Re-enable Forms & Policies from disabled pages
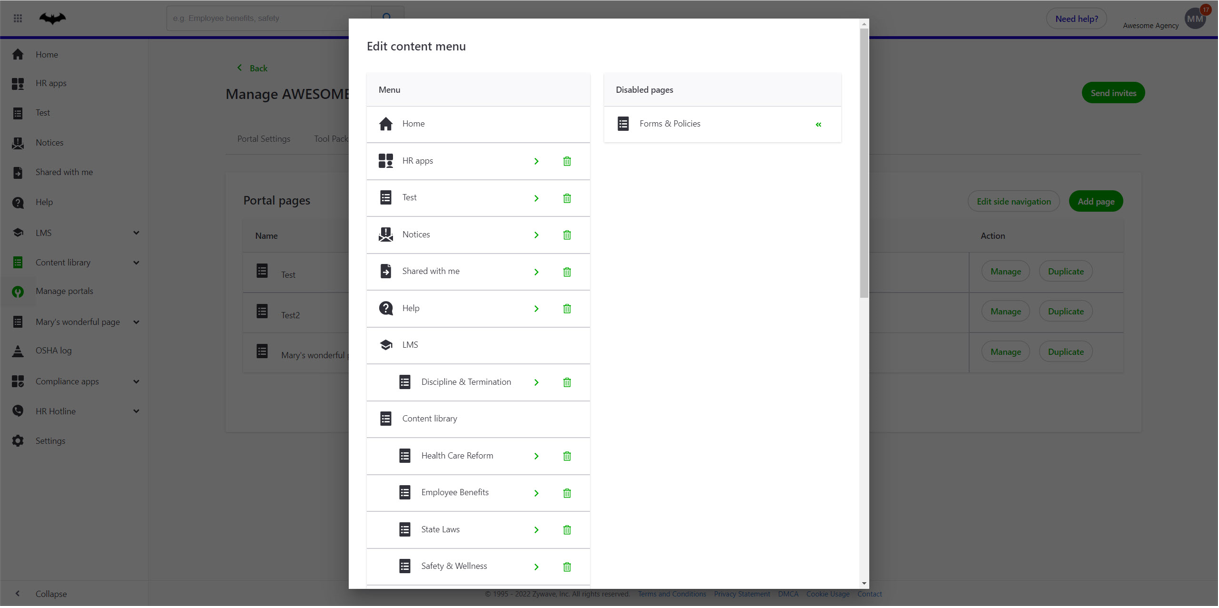The height and width of the screenshot is (608, 1219). tap(818, 124)
